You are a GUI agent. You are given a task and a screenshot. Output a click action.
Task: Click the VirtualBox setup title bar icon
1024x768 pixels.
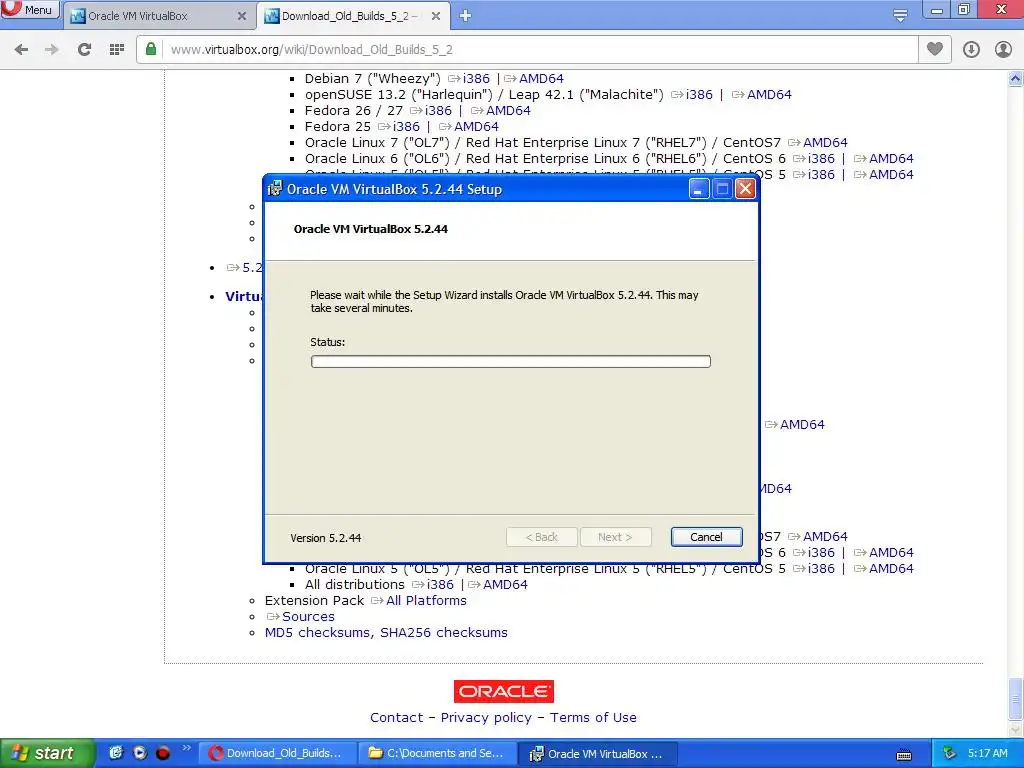pos(275,189)
